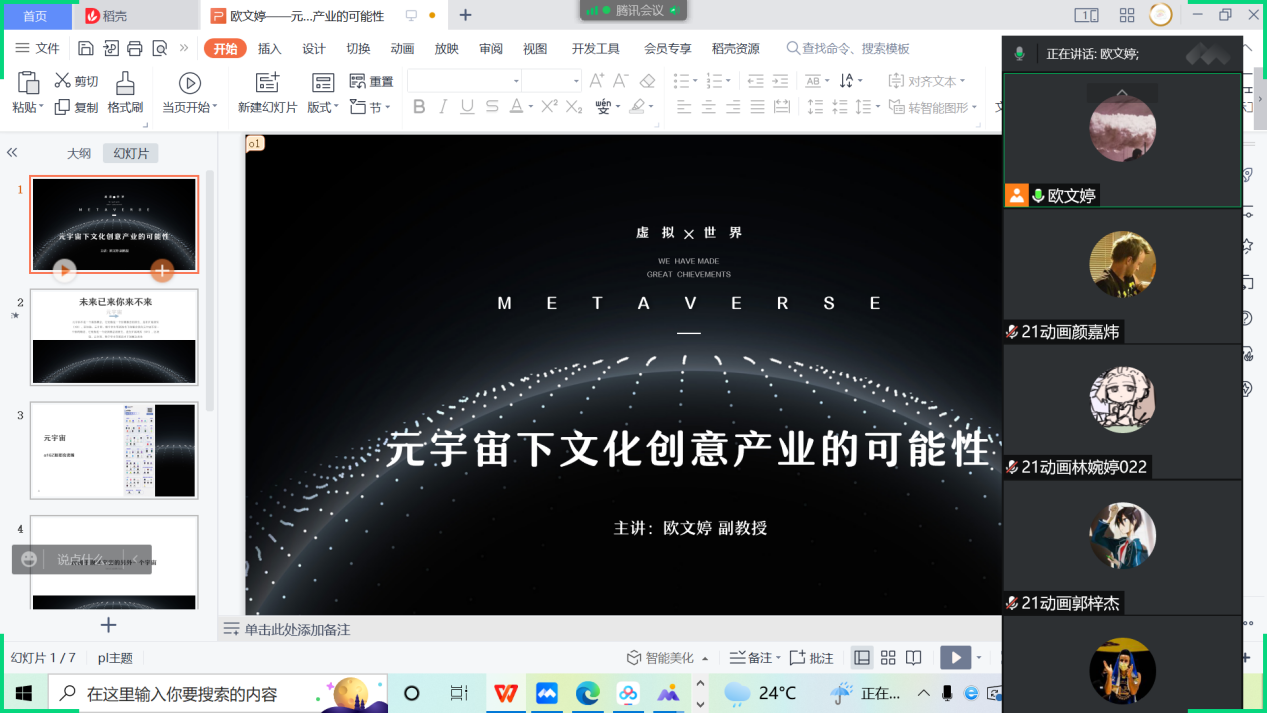Screen dimensions: 1267x713
Task: Increase list indent level
Action: tap(780, 81)
